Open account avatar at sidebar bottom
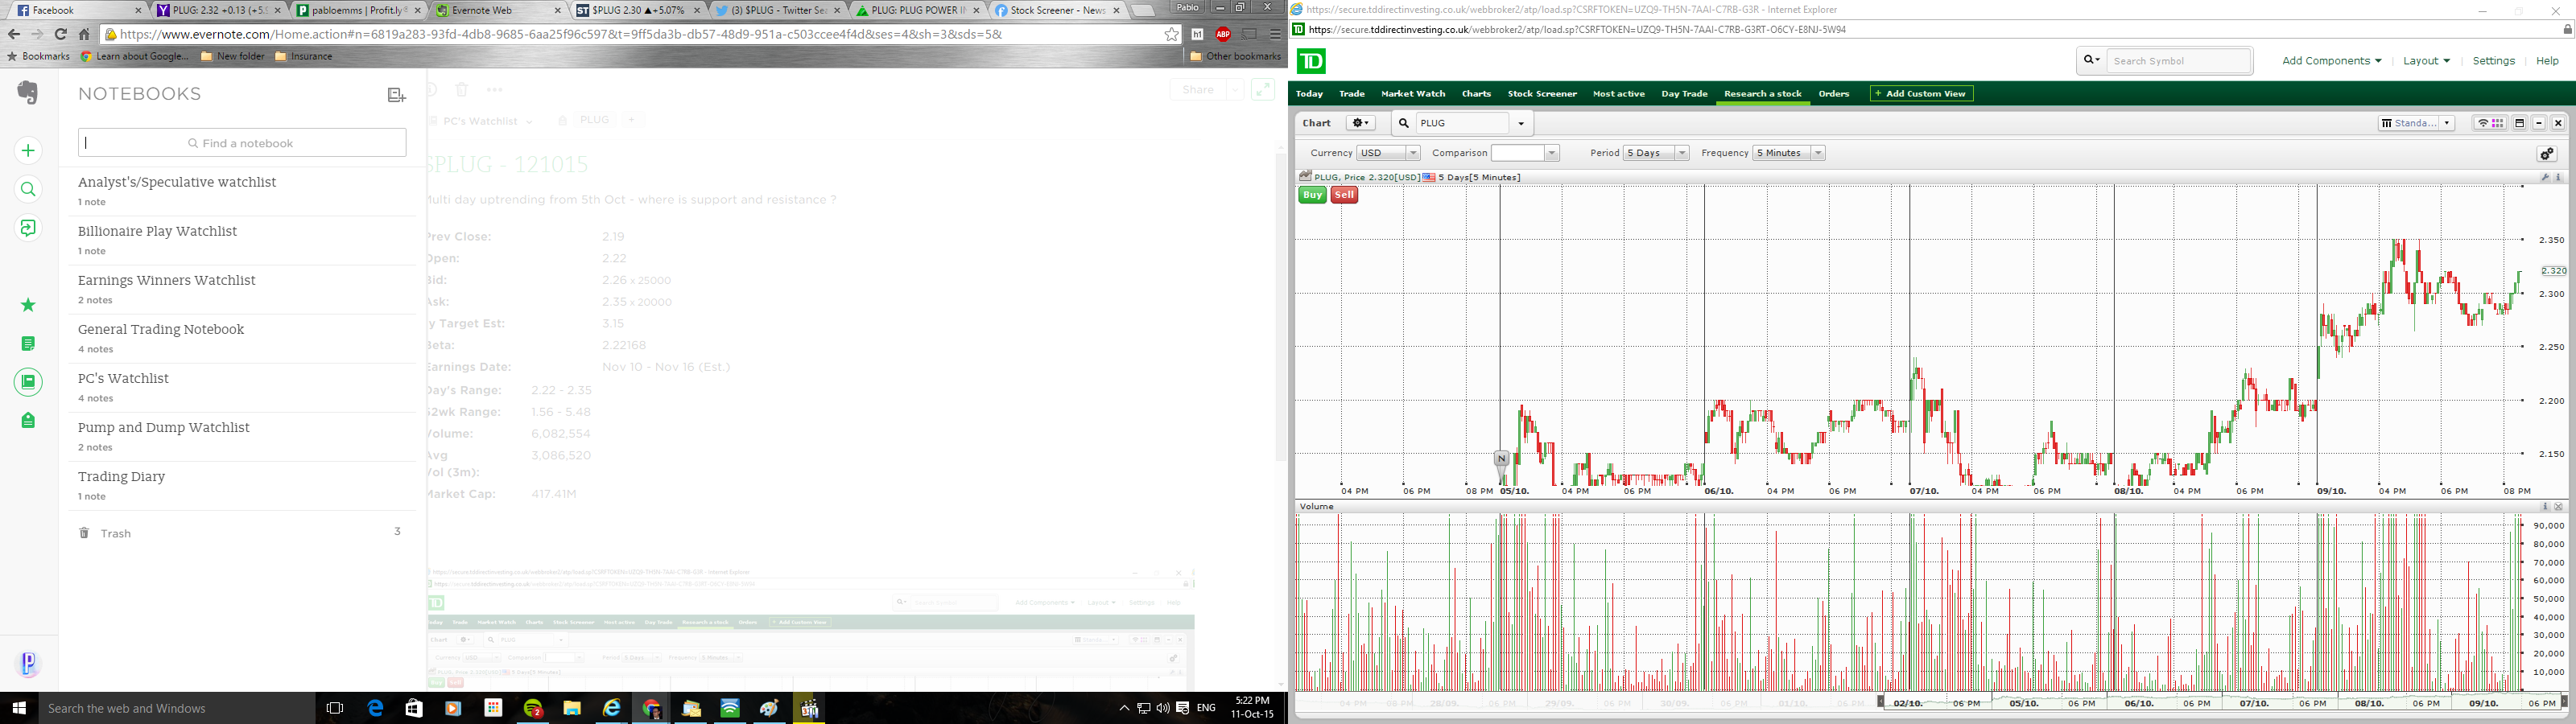This screenshot has width=2576, height=724. 28,664
